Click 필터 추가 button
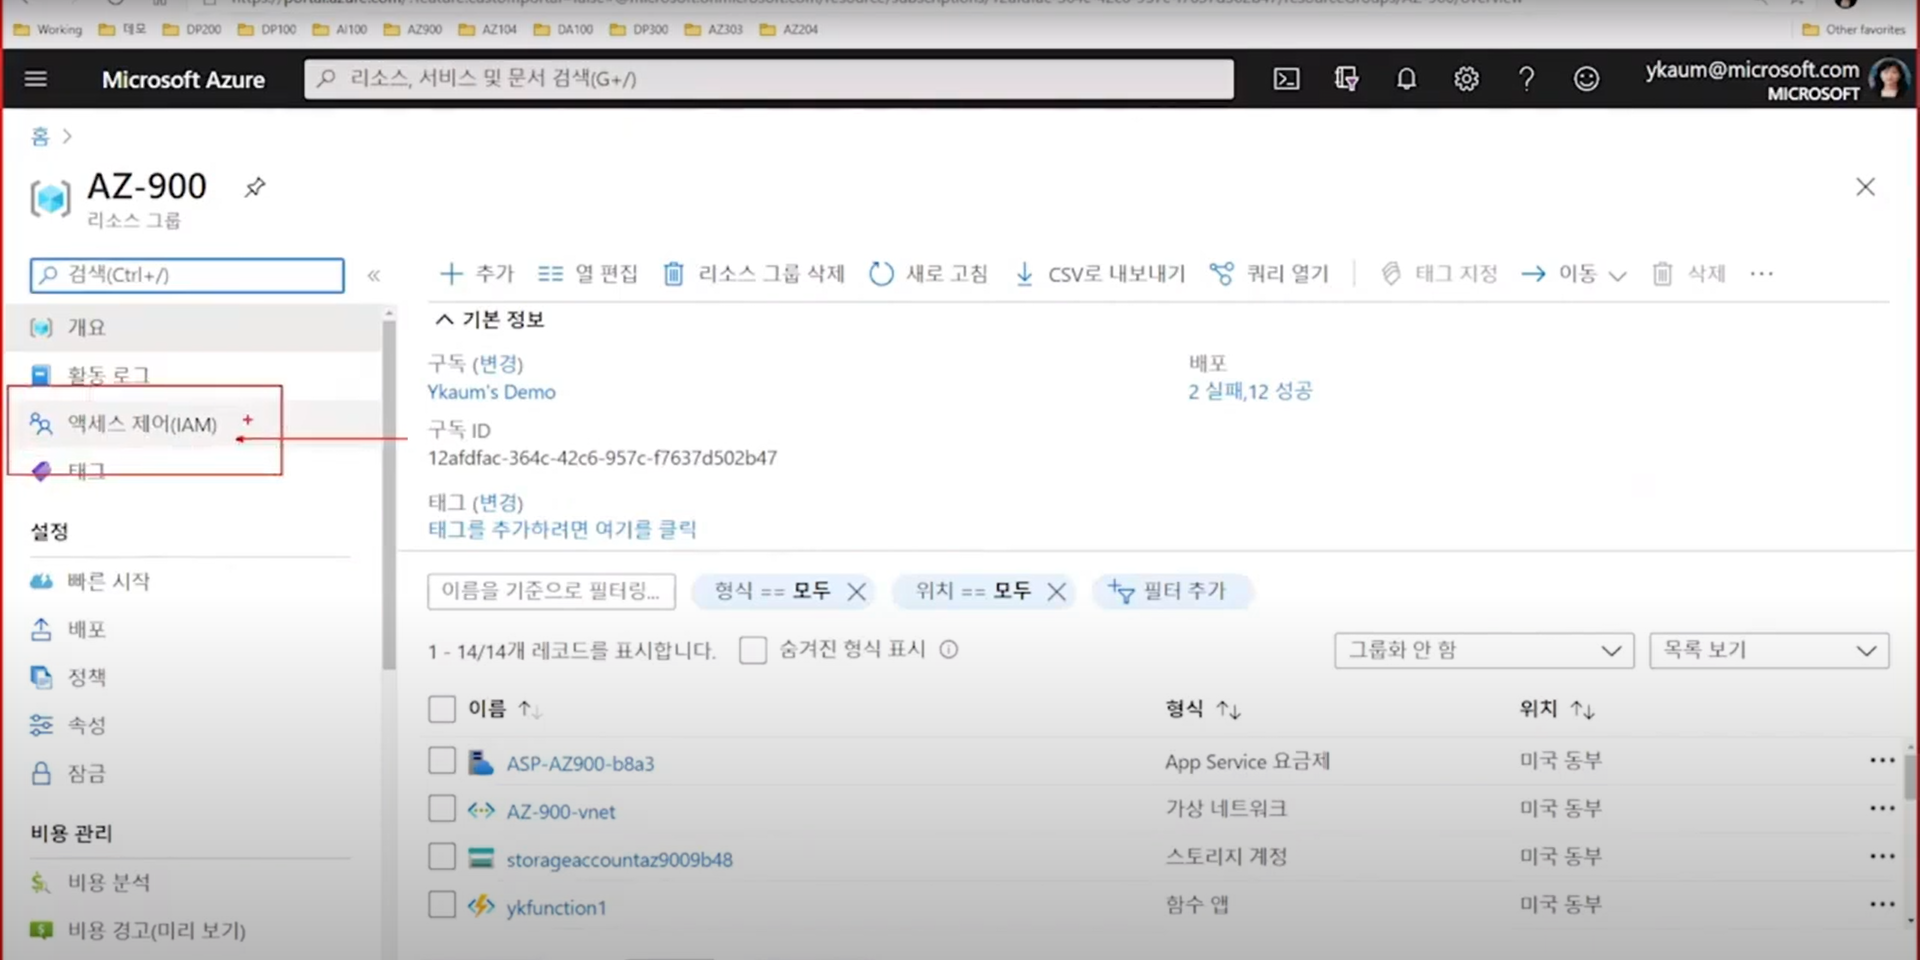1920x960 pixels. pos(1171,591)
